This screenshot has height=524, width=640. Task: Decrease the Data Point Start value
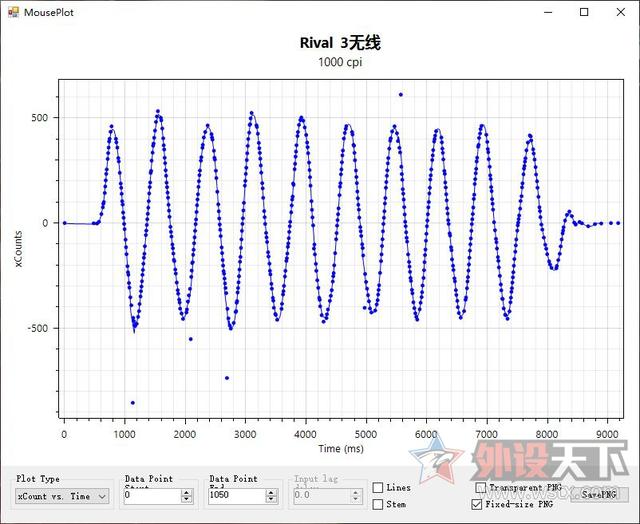(x=187, y=500)
